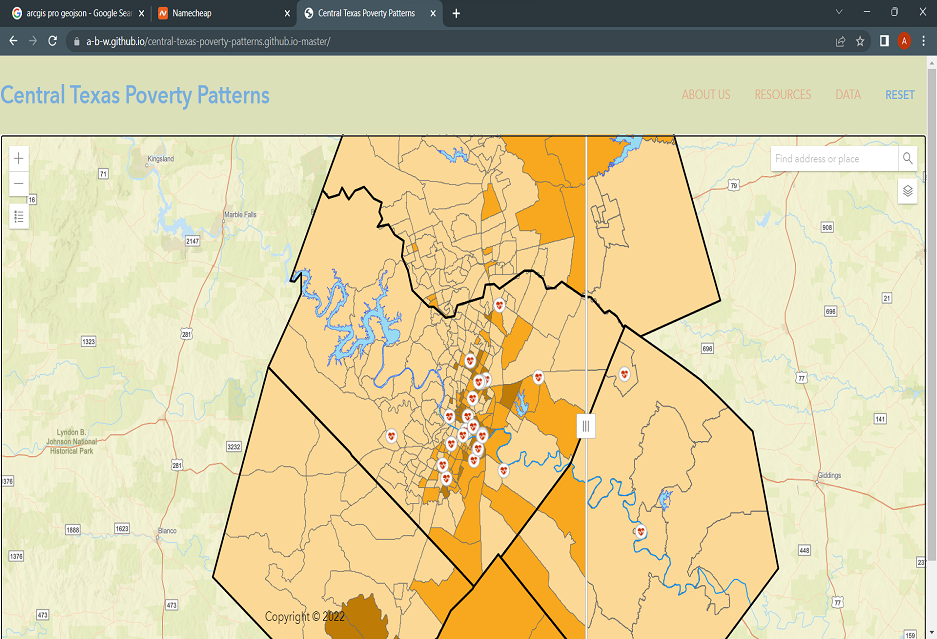Open the RESOURCES link
The height and width of the screenshot is (639, 937).
[x=782, y=95]
